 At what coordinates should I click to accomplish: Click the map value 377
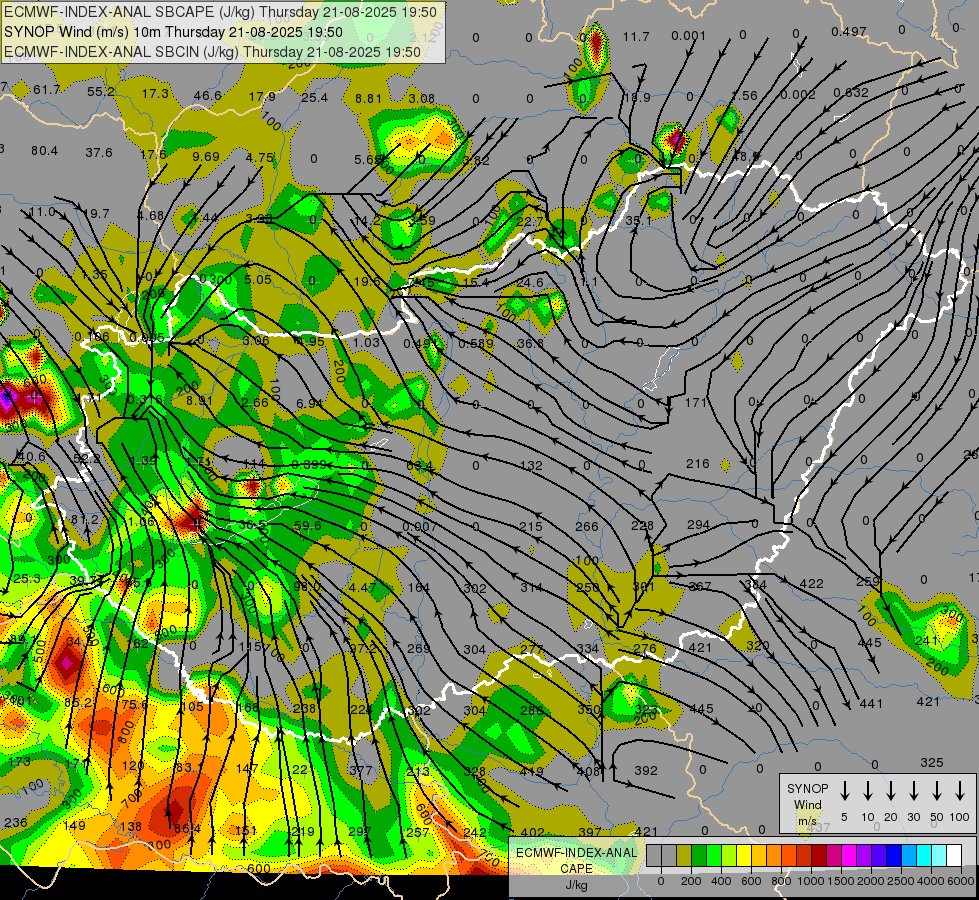pos(360,771)
